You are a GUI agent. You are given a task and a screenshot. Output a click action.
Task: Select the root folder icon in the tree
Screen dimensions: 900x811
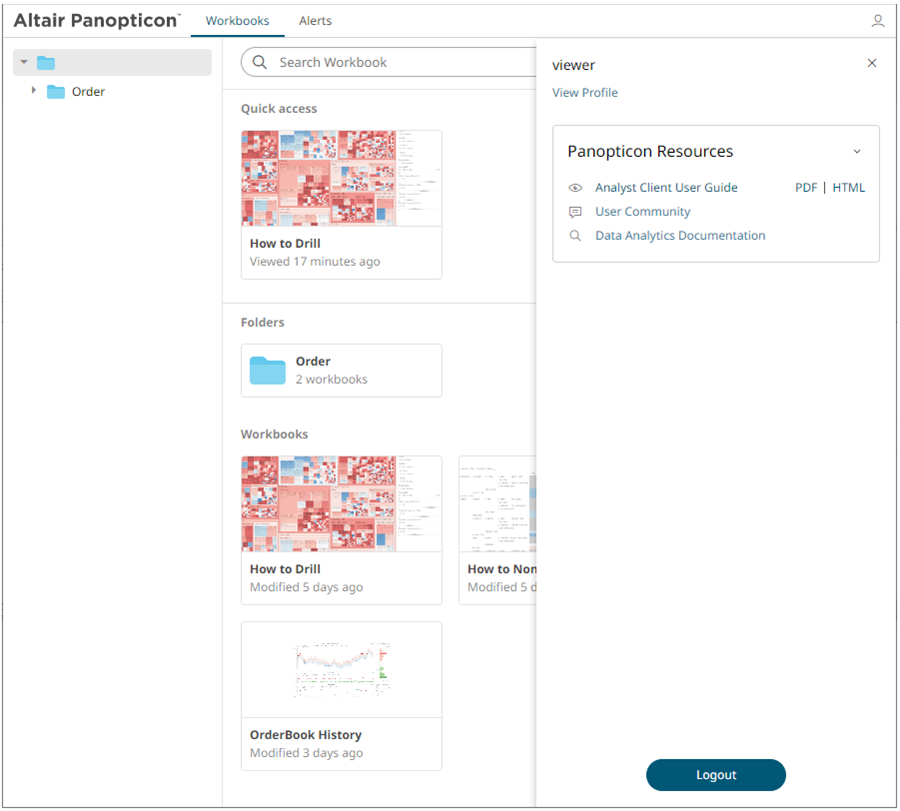[x=46, y=63]
